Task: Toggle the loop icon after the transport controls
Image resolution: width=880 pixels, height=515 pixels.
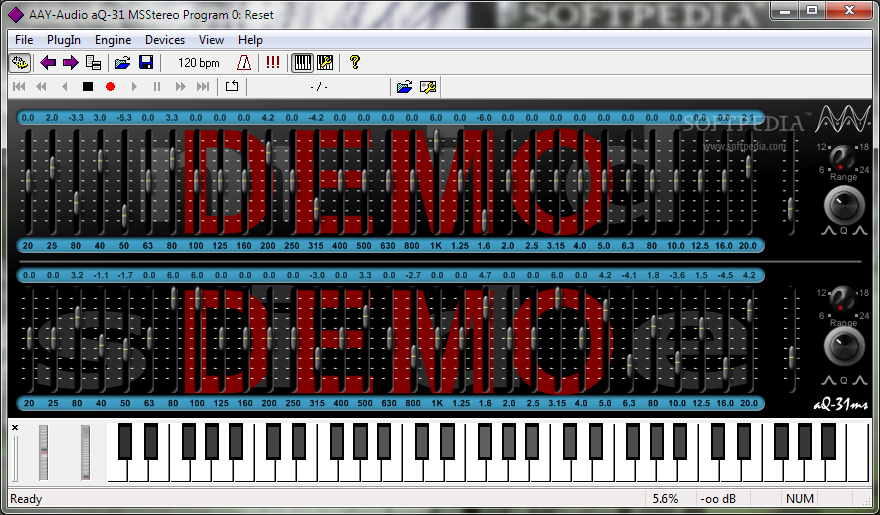Action: pos(232,86)
